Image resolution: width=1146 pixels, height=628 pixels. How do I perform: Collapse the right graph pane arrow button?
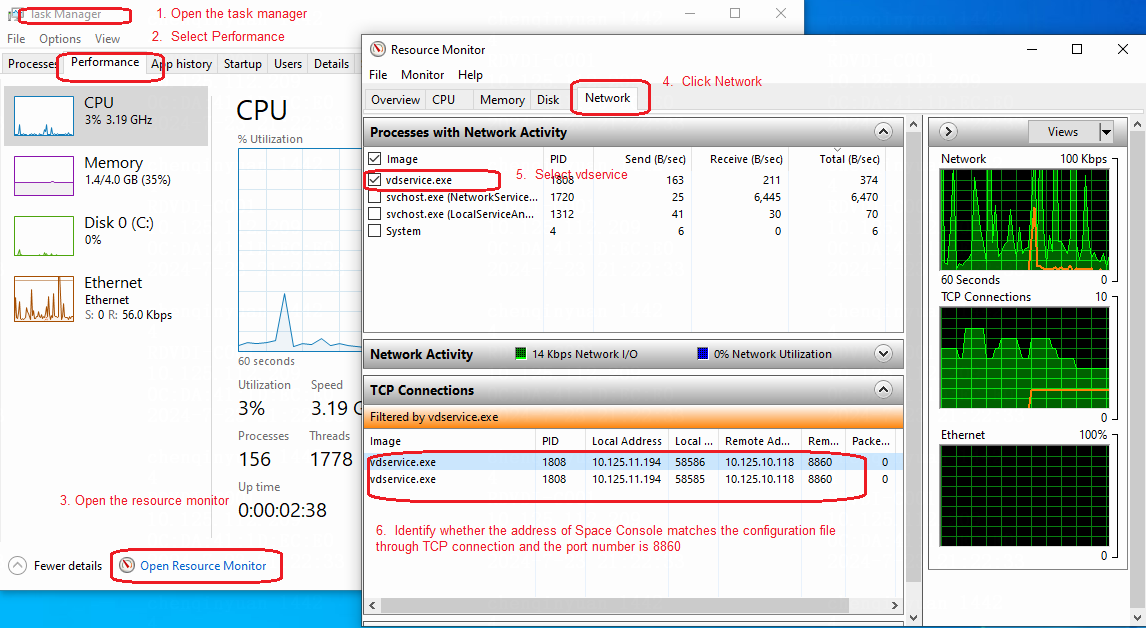coord(948,132)
